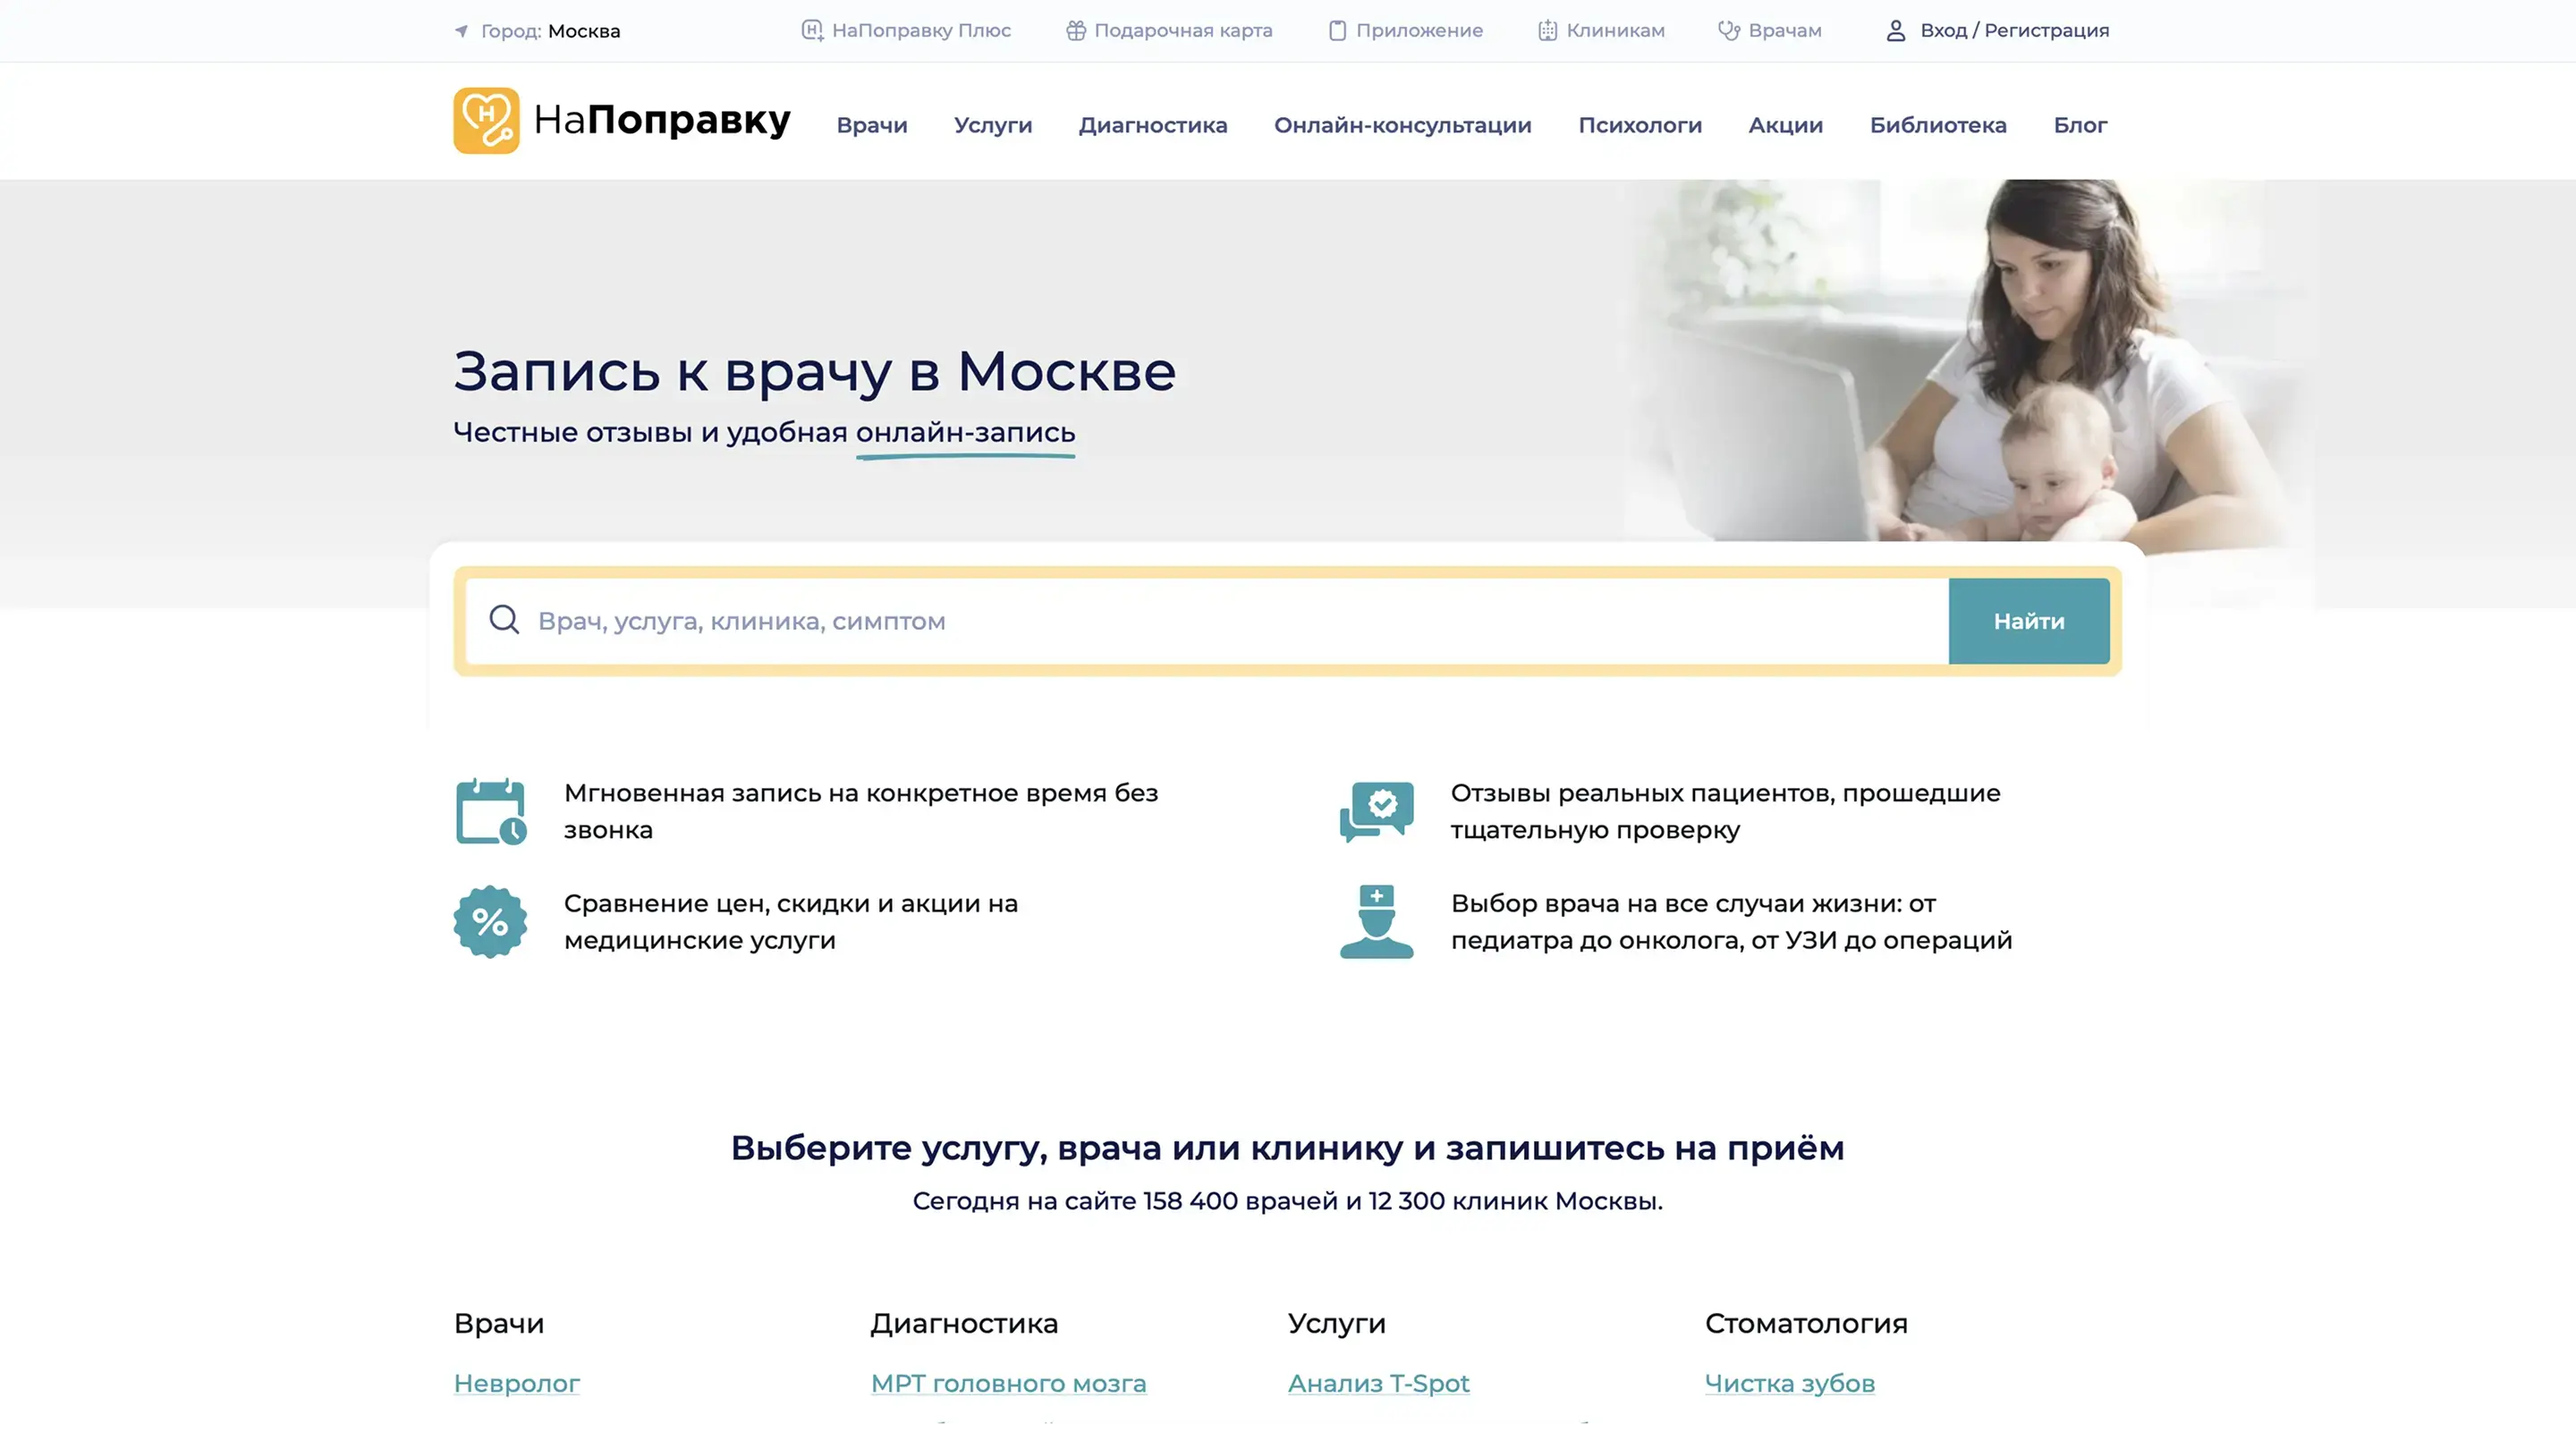Image resolution: width=2576 pixels, height=1449 pixels.
Task: Open the Врачи menu in main navigation
Action: point(871,125)
